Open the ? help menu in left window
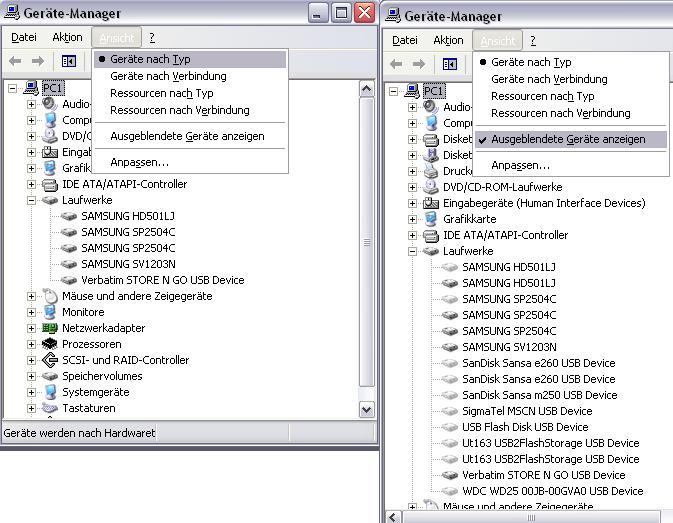This screenshot has height=523, width=673. click(x=152, y=38)
